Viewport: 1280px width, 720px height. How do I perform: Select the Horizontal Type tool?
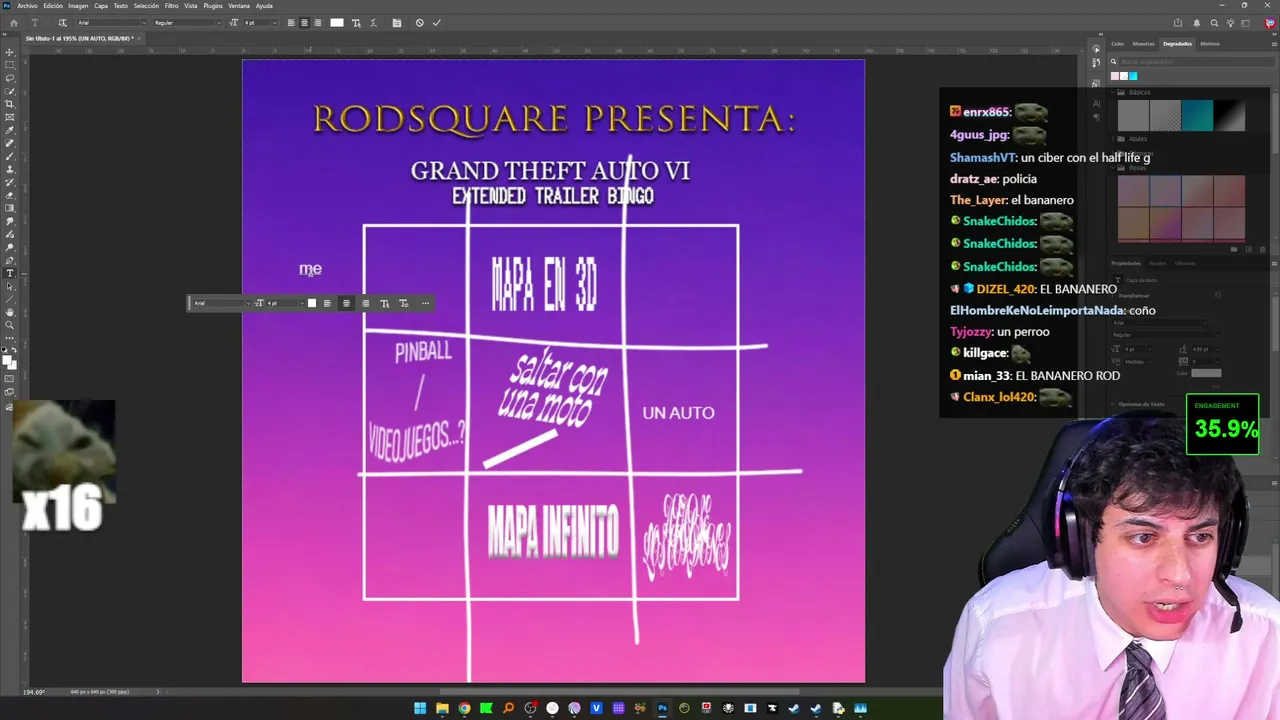(10, 273)
